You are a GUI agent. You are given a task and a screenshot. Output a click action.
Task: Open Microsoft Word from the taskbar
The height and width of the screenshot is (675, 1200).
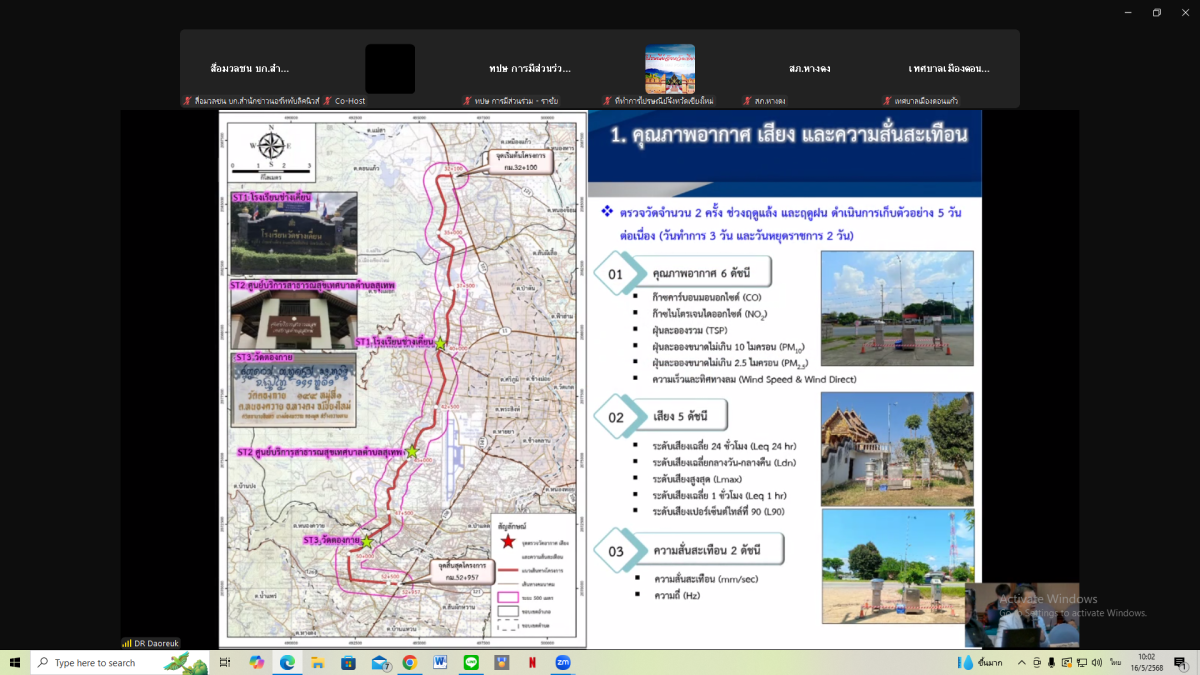[x=440, y=662]
